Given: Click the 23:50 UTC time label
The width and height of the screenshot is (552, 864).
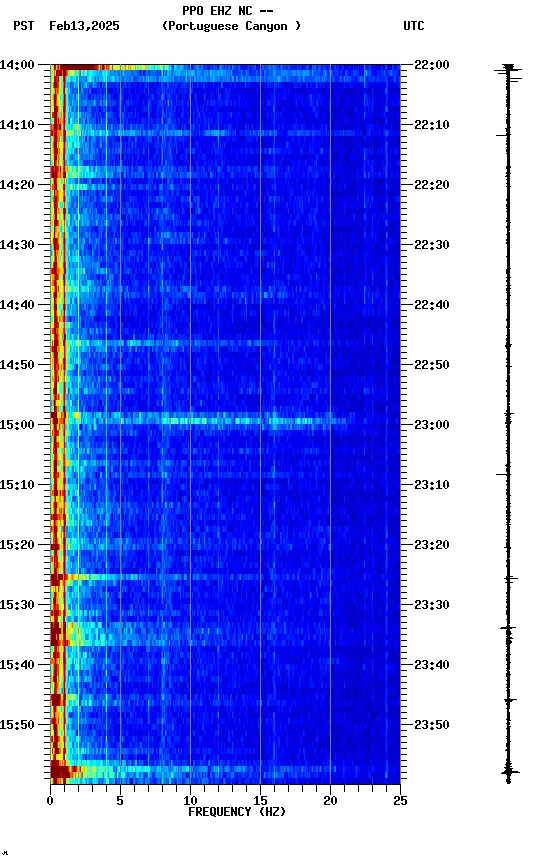Looking at the screenshot, I should pyautogui.click(x=432, y=726).
